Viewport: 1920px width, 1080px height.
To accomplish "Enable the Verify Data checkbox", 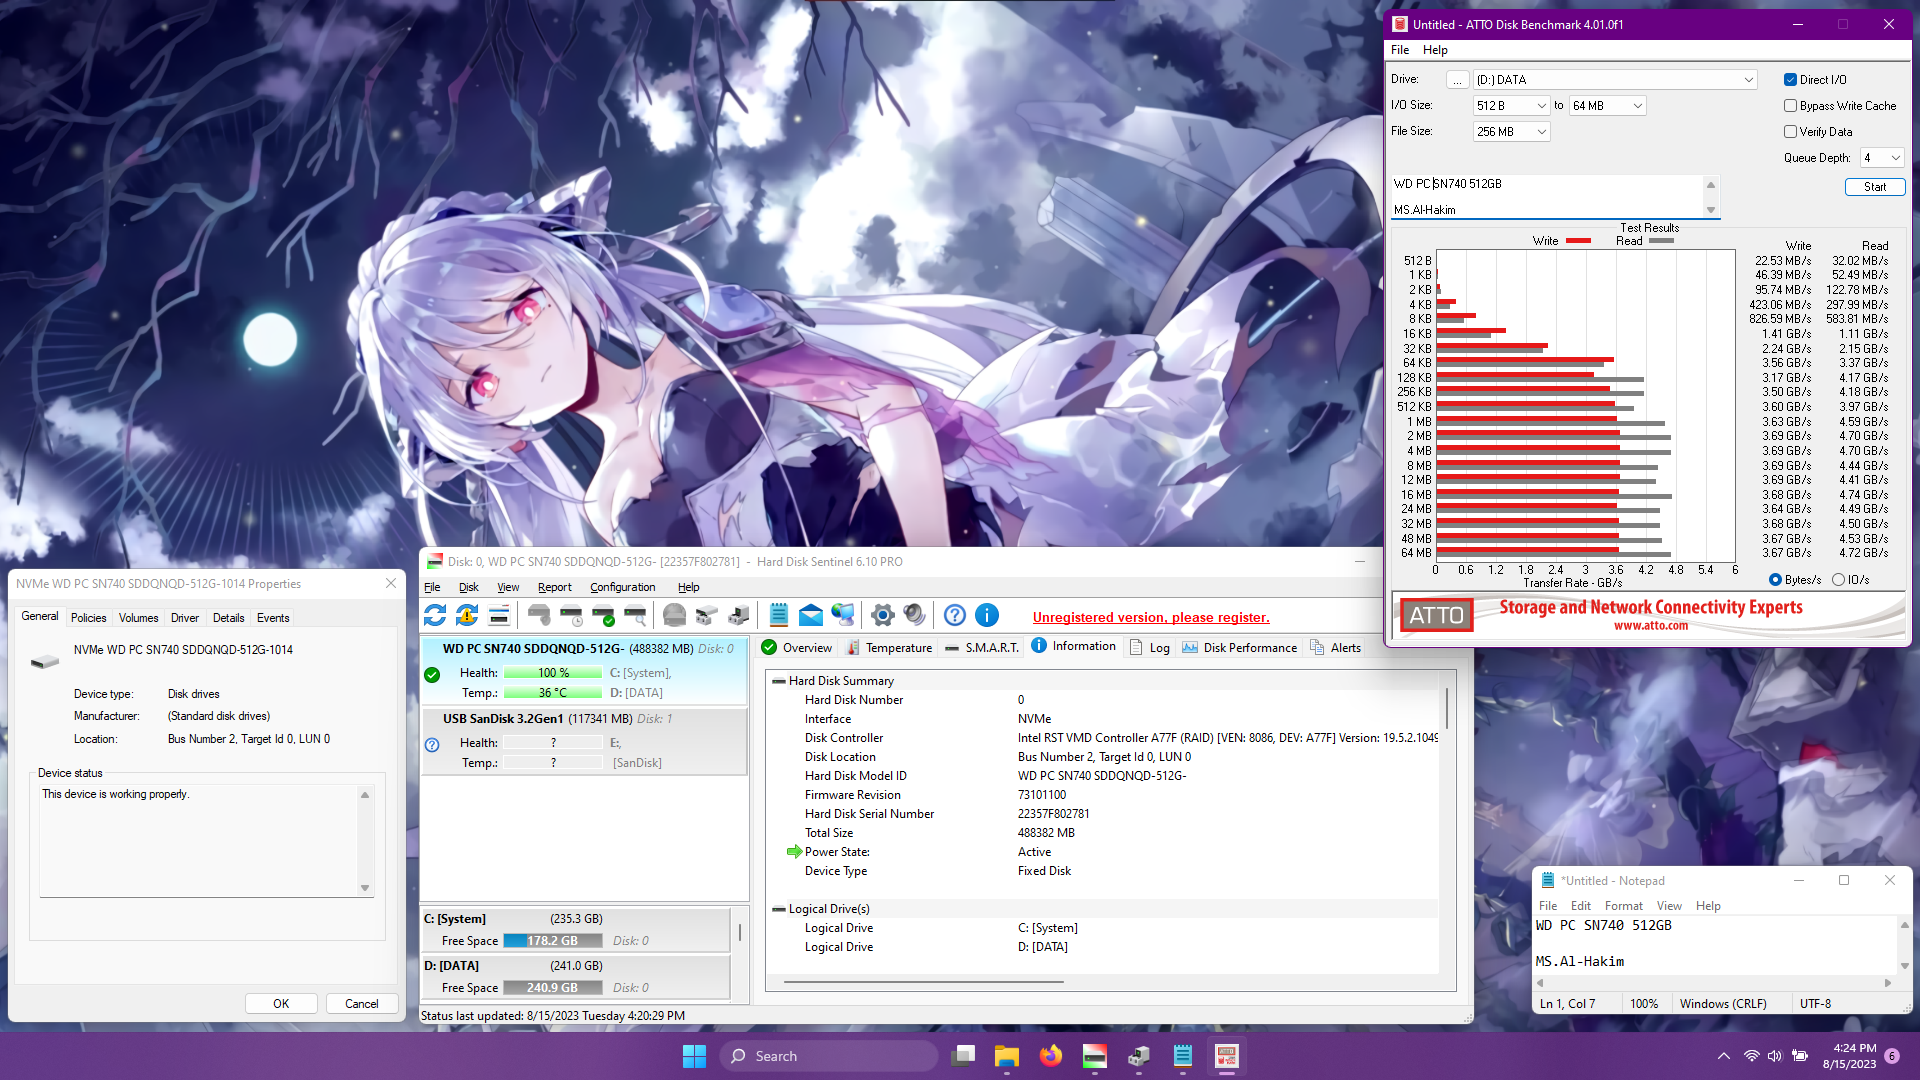I will [1790, 132].
